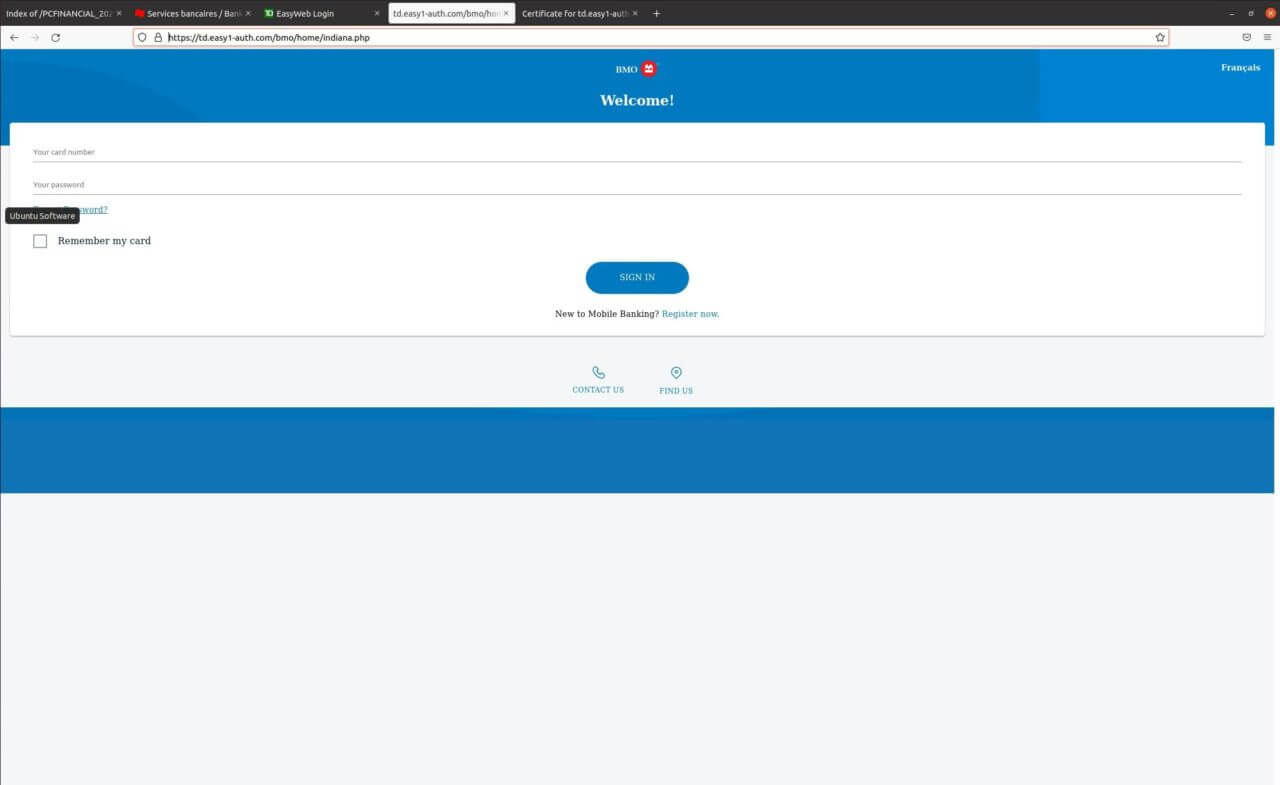
Task: Click the Find Us location pin icon
Action: pos(676,373)
